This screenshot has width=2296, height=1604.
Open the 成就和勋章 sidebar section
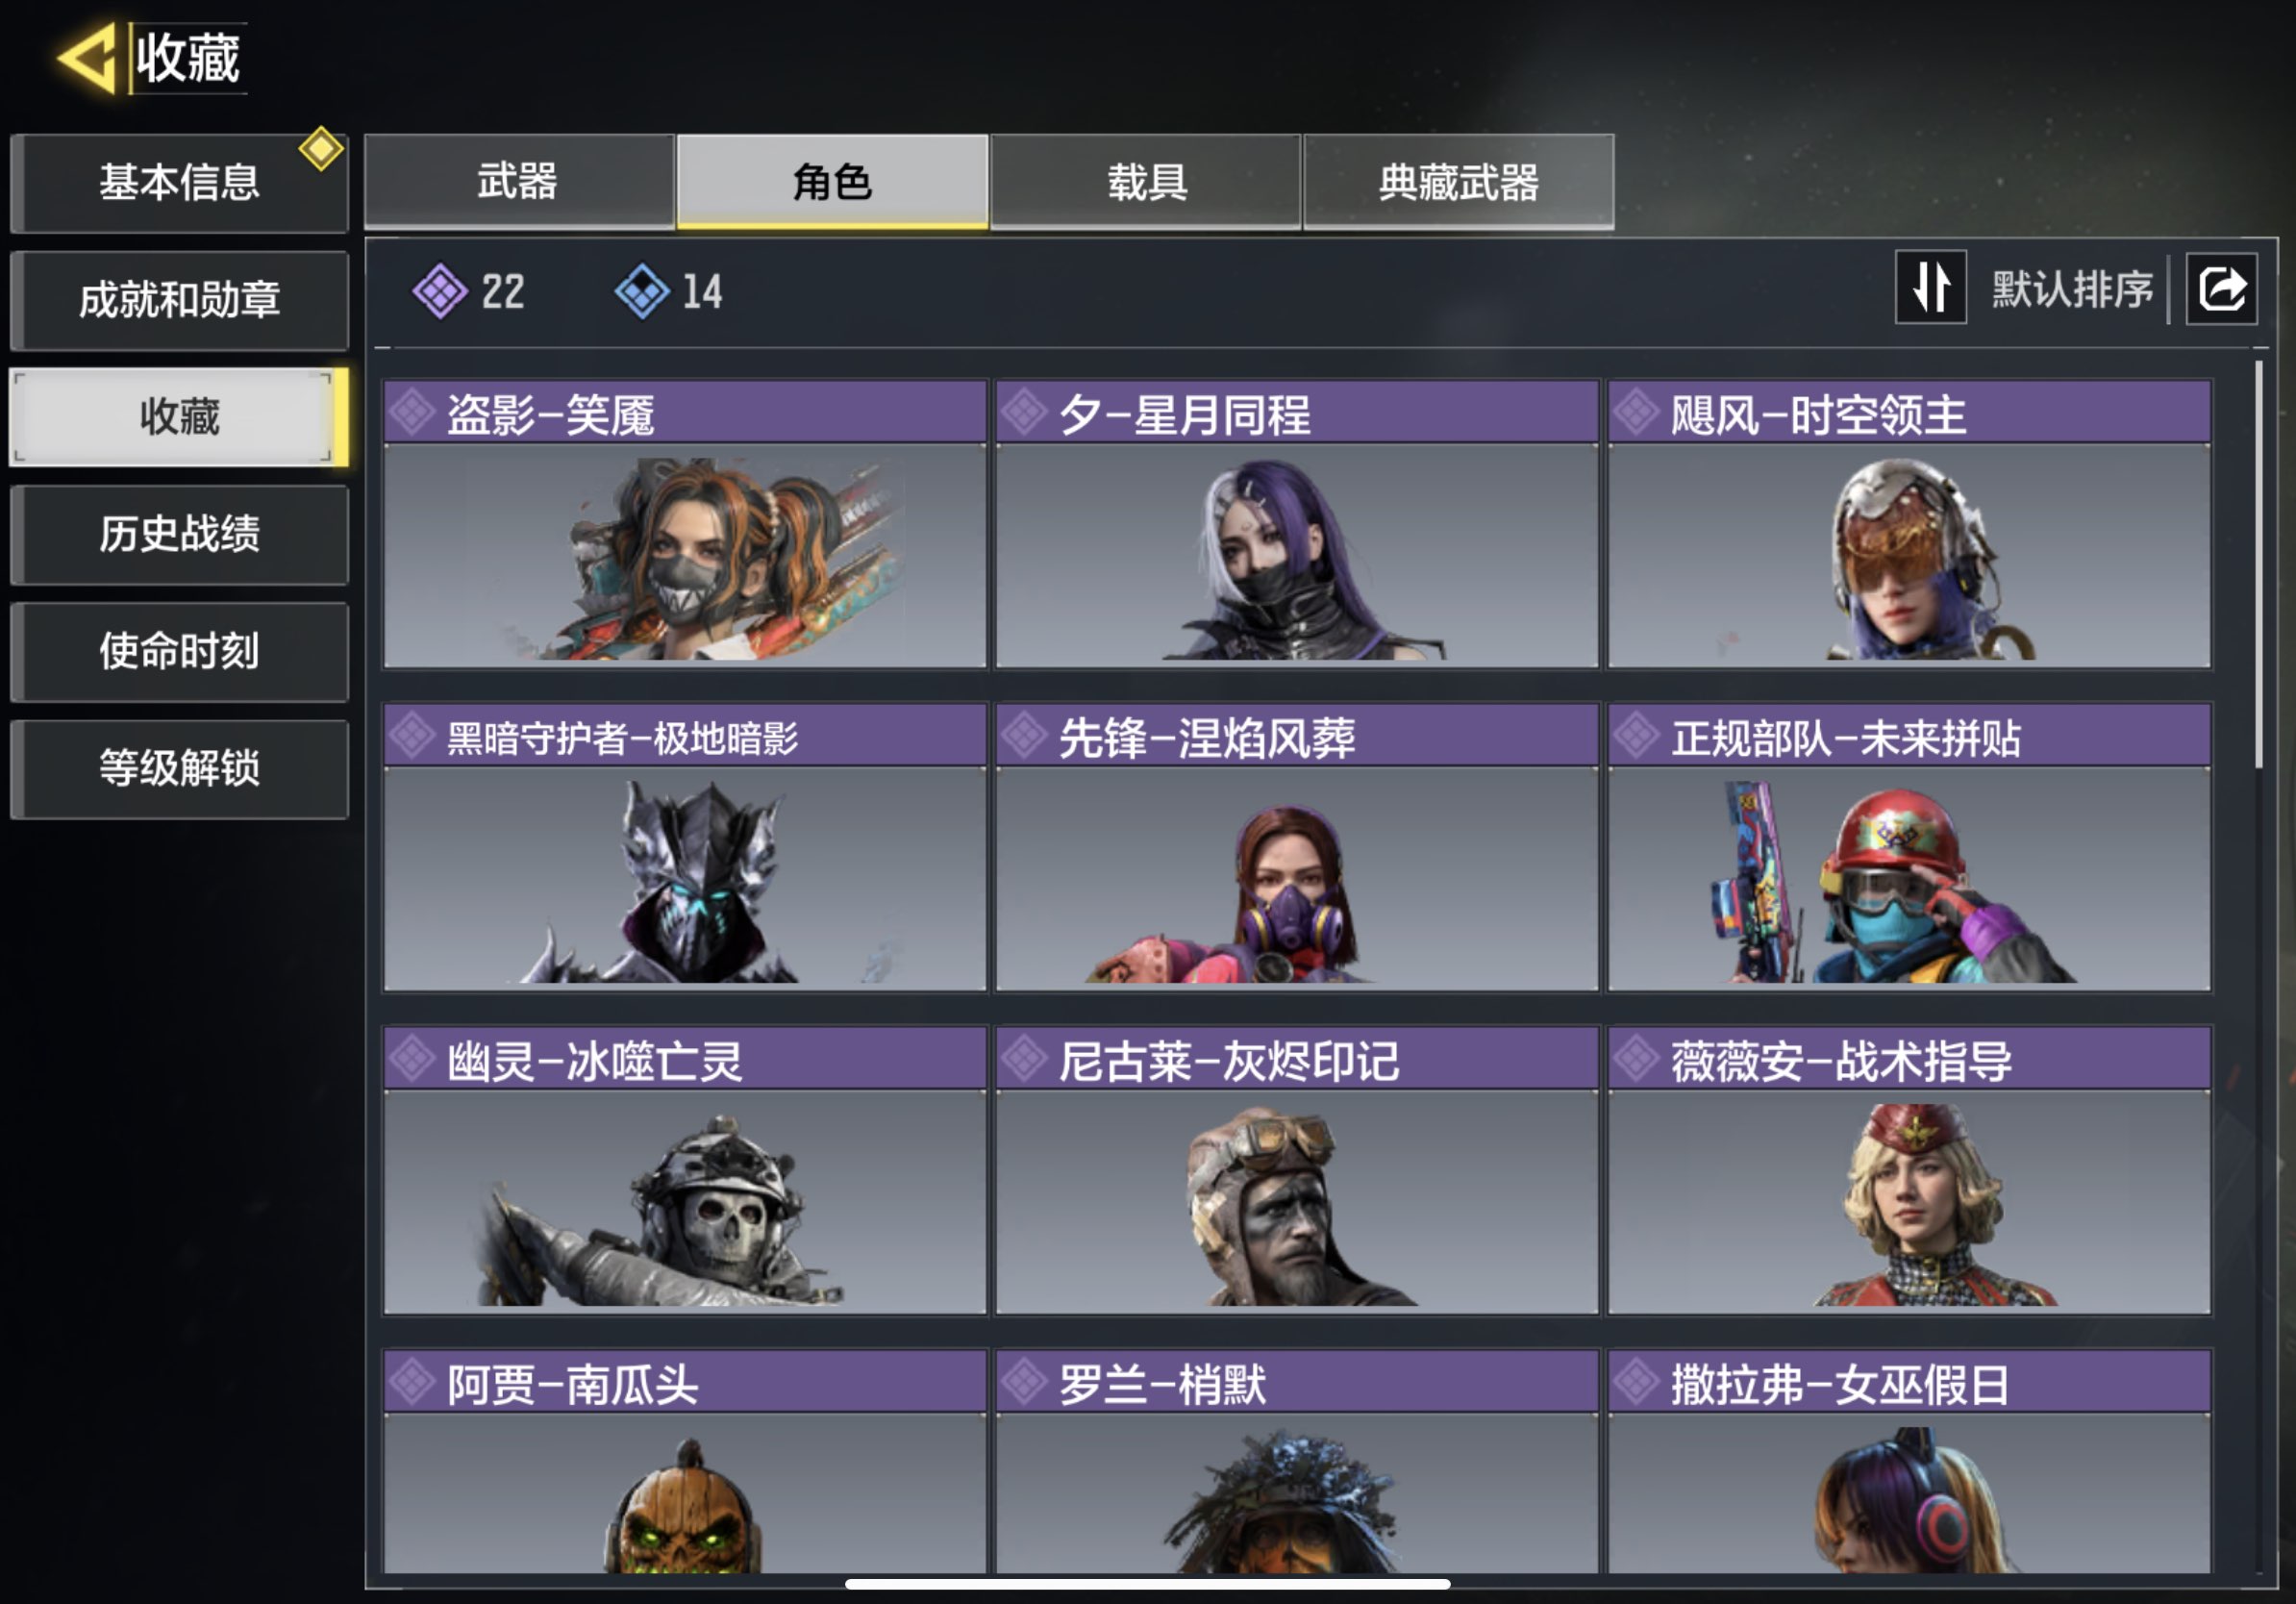coord(179,300)
